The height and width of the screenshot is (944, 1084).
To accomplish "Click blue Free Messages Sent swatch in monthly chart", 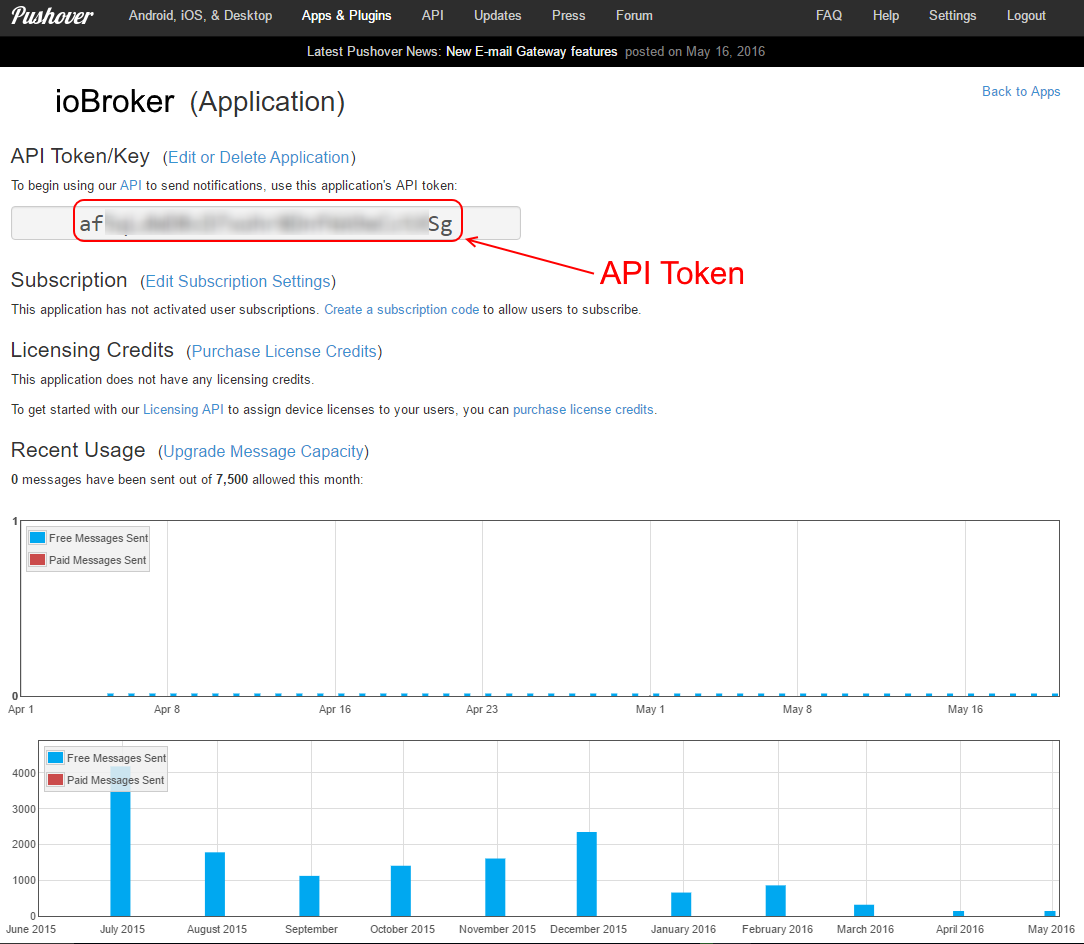I will pos(56,757).
